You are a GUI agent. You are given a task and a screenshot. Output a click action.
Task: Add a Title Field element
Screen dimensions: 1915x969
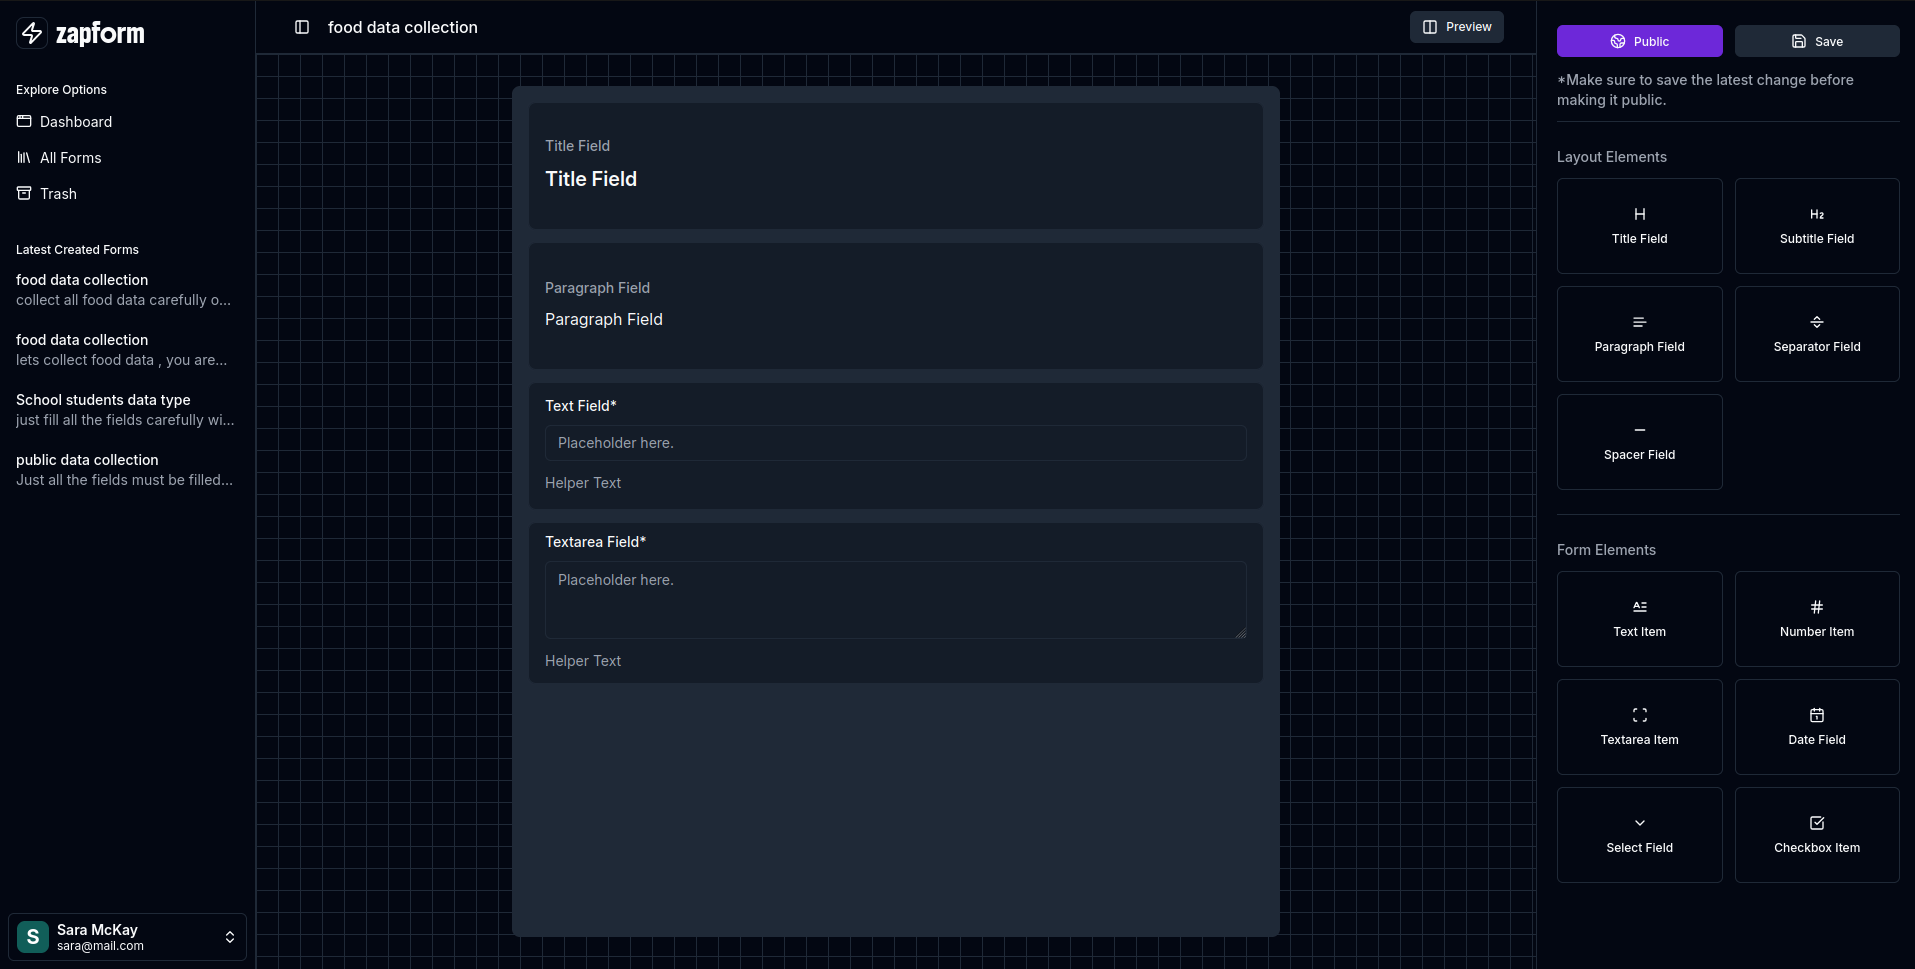(x=1639, y=226)
